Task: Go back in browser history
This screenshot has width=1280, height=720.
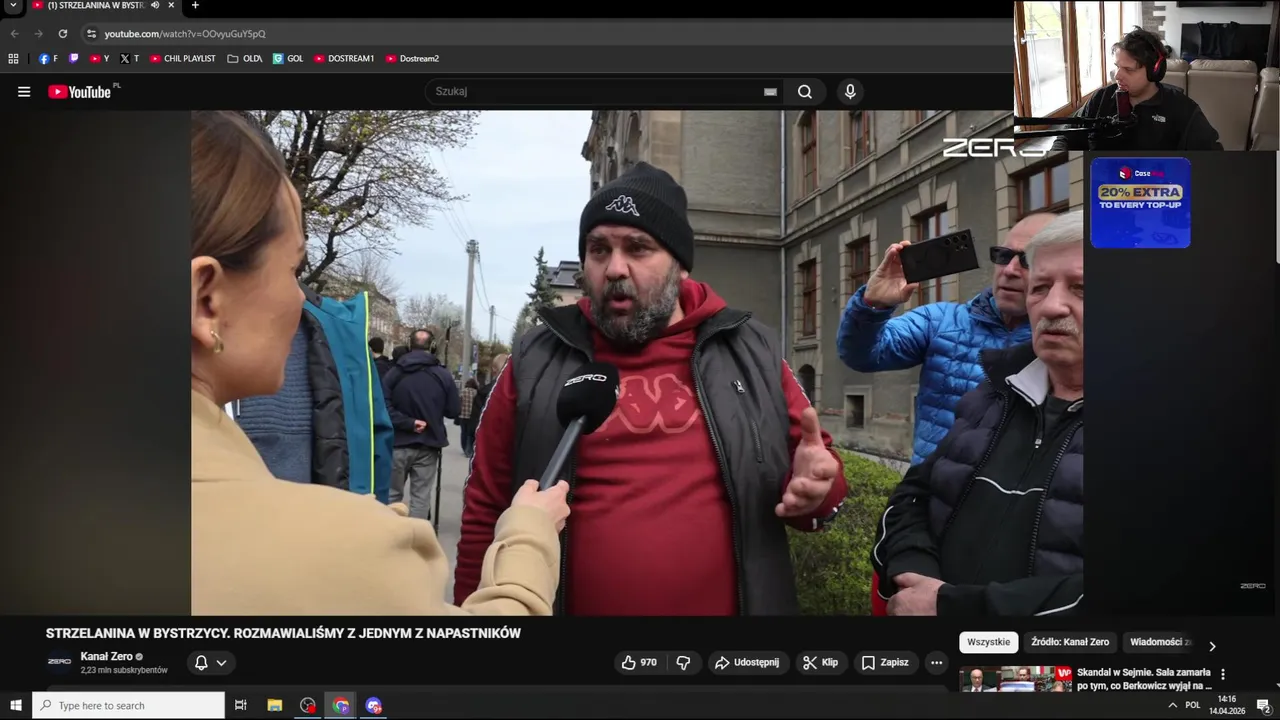Action: tap(14, 33)
